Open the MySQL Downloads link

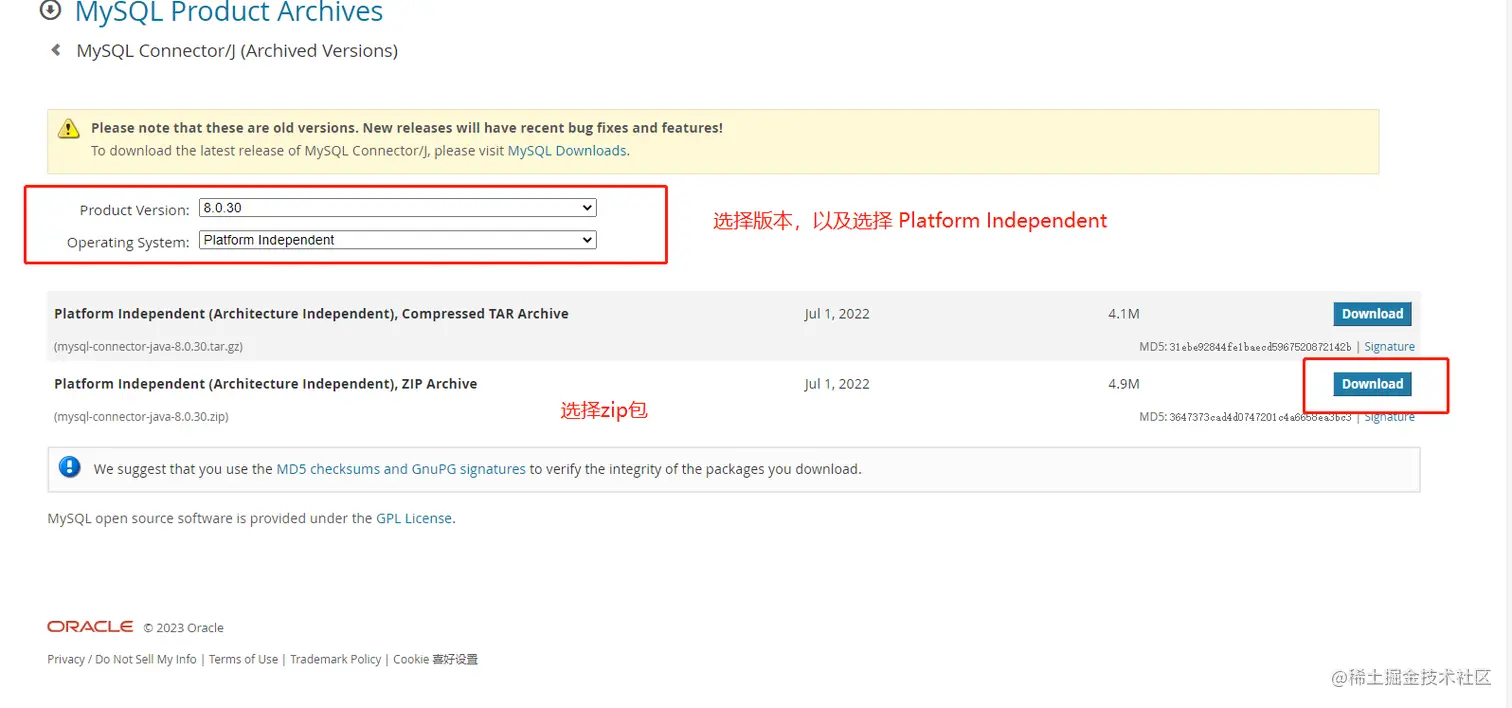(567, 151)
